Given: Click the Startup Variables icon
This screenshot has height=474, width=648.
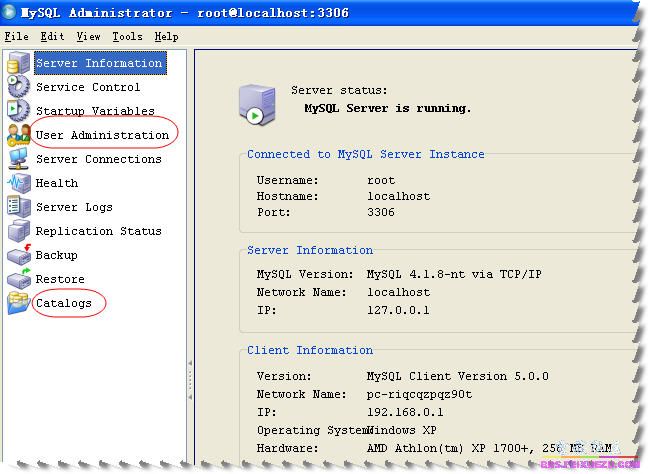Looking at the screenshot, I should (19, 110).
